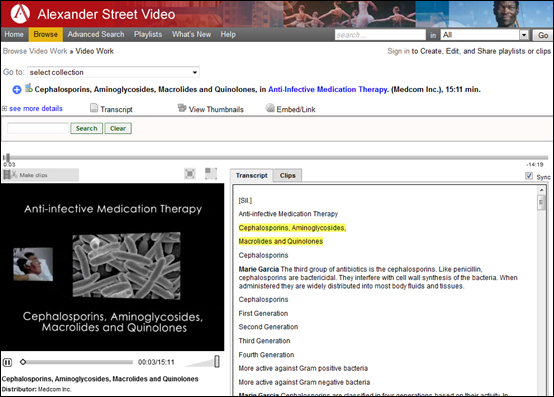Click the Clear button
The image size is (554, 397).
coord(118,128)
